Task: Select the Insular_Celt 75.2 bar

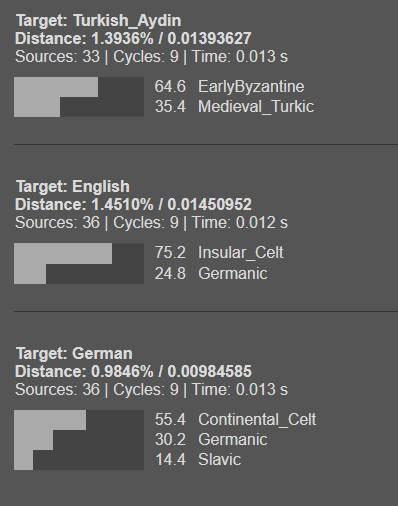Action: (x=63, y=253)
